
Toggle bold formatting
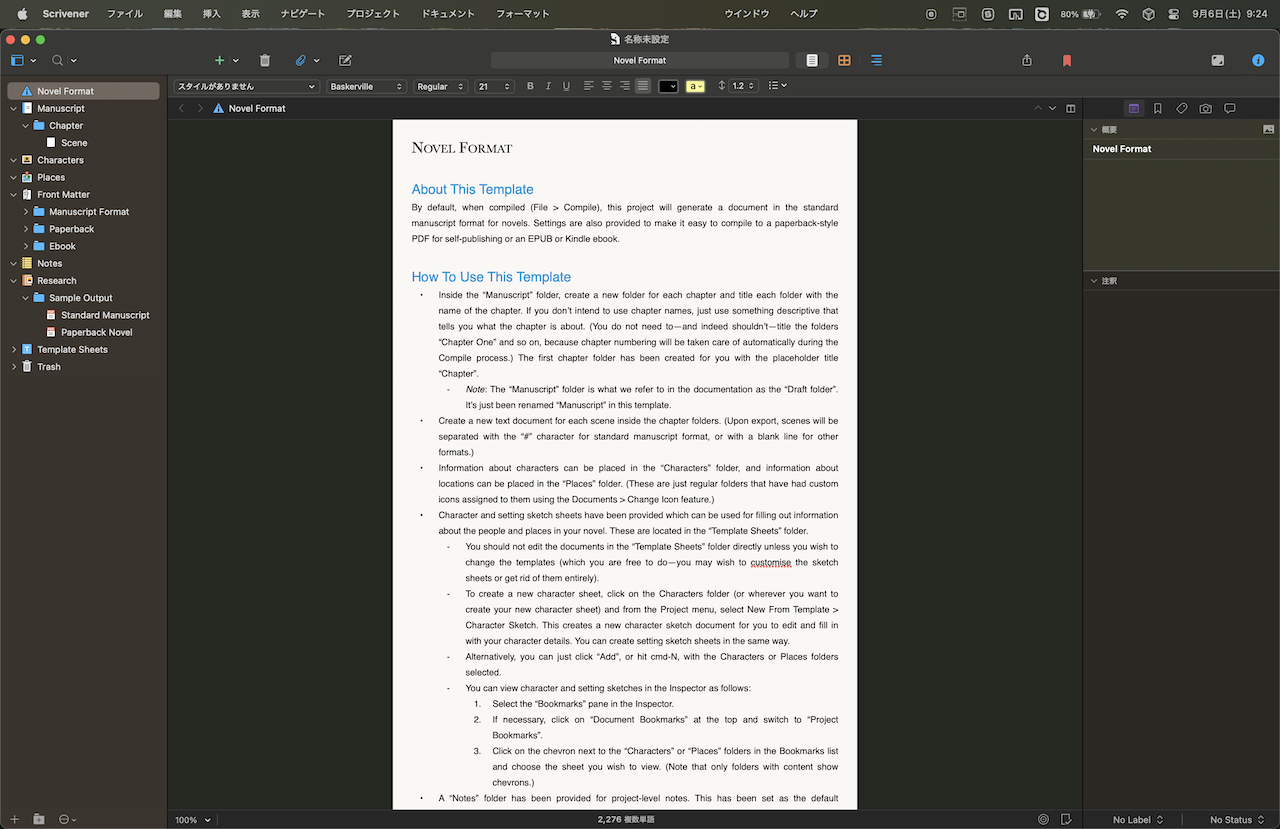click(530, 86)
